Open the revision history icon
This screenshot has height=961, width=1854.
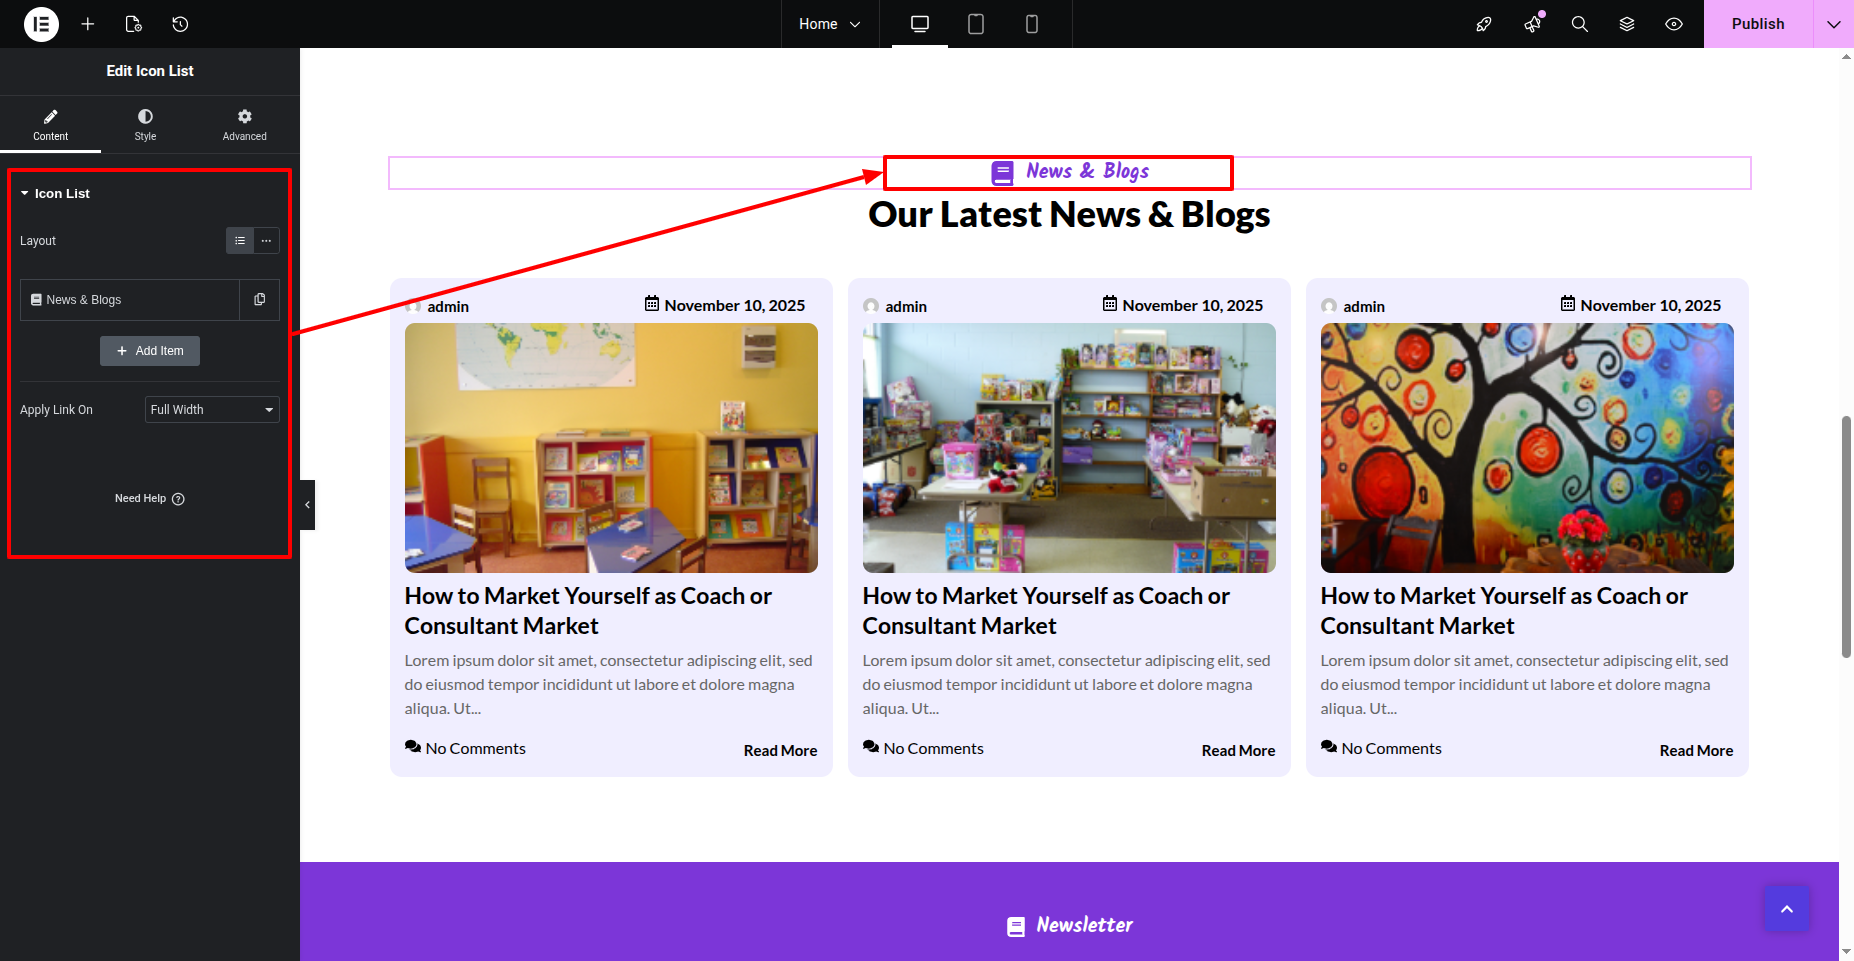point(180,24)
